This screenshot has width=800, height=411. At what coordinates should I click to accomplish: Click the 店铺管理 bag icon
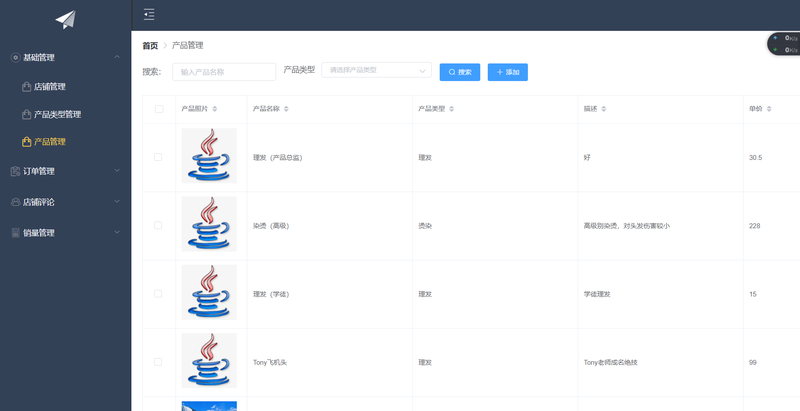click(27, 87)
